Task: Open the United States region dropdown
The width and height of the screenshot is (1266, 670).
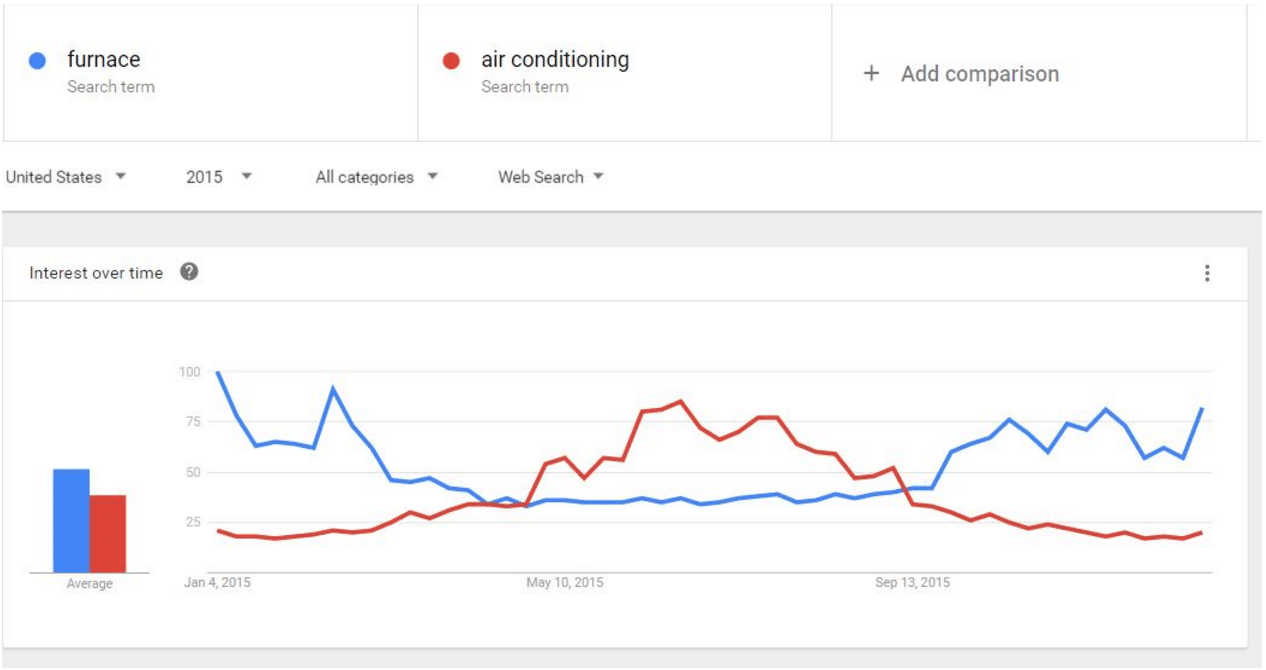Action: coord(66,177)
